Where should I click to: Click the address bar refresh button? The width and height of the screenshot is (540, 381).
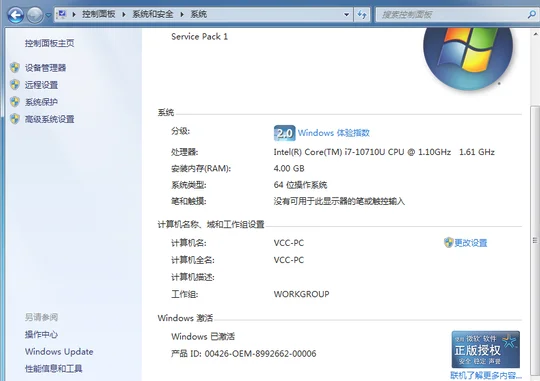(x=362, y=14)
